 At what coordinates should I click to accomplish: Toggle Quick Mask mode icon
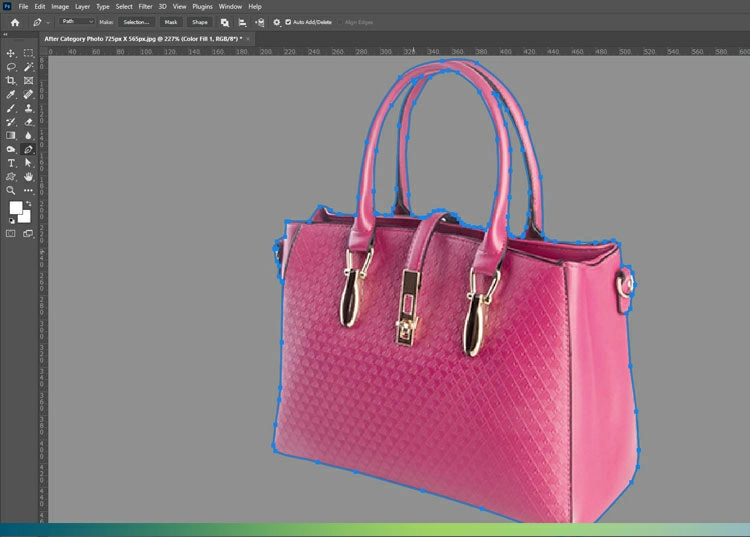click(11, 233)
